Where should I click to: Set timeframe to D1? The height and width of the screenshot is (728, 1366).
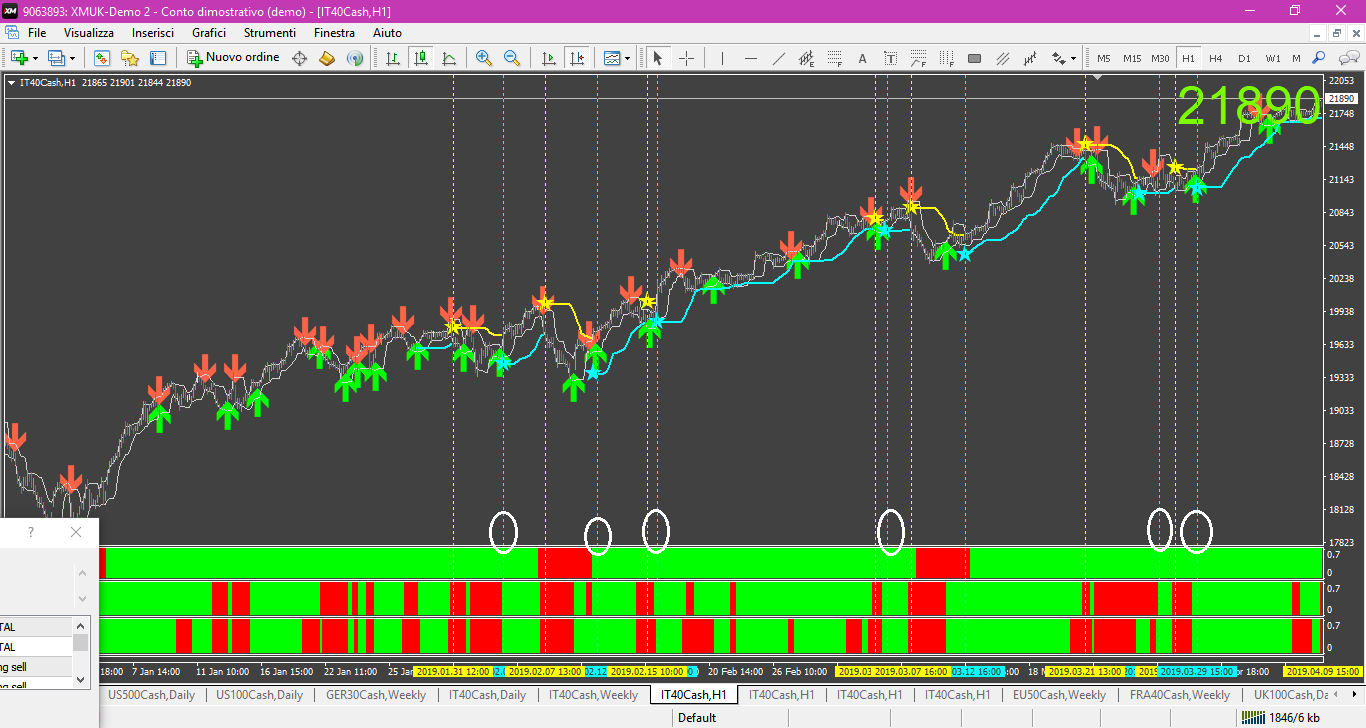tap(1244, 58)
